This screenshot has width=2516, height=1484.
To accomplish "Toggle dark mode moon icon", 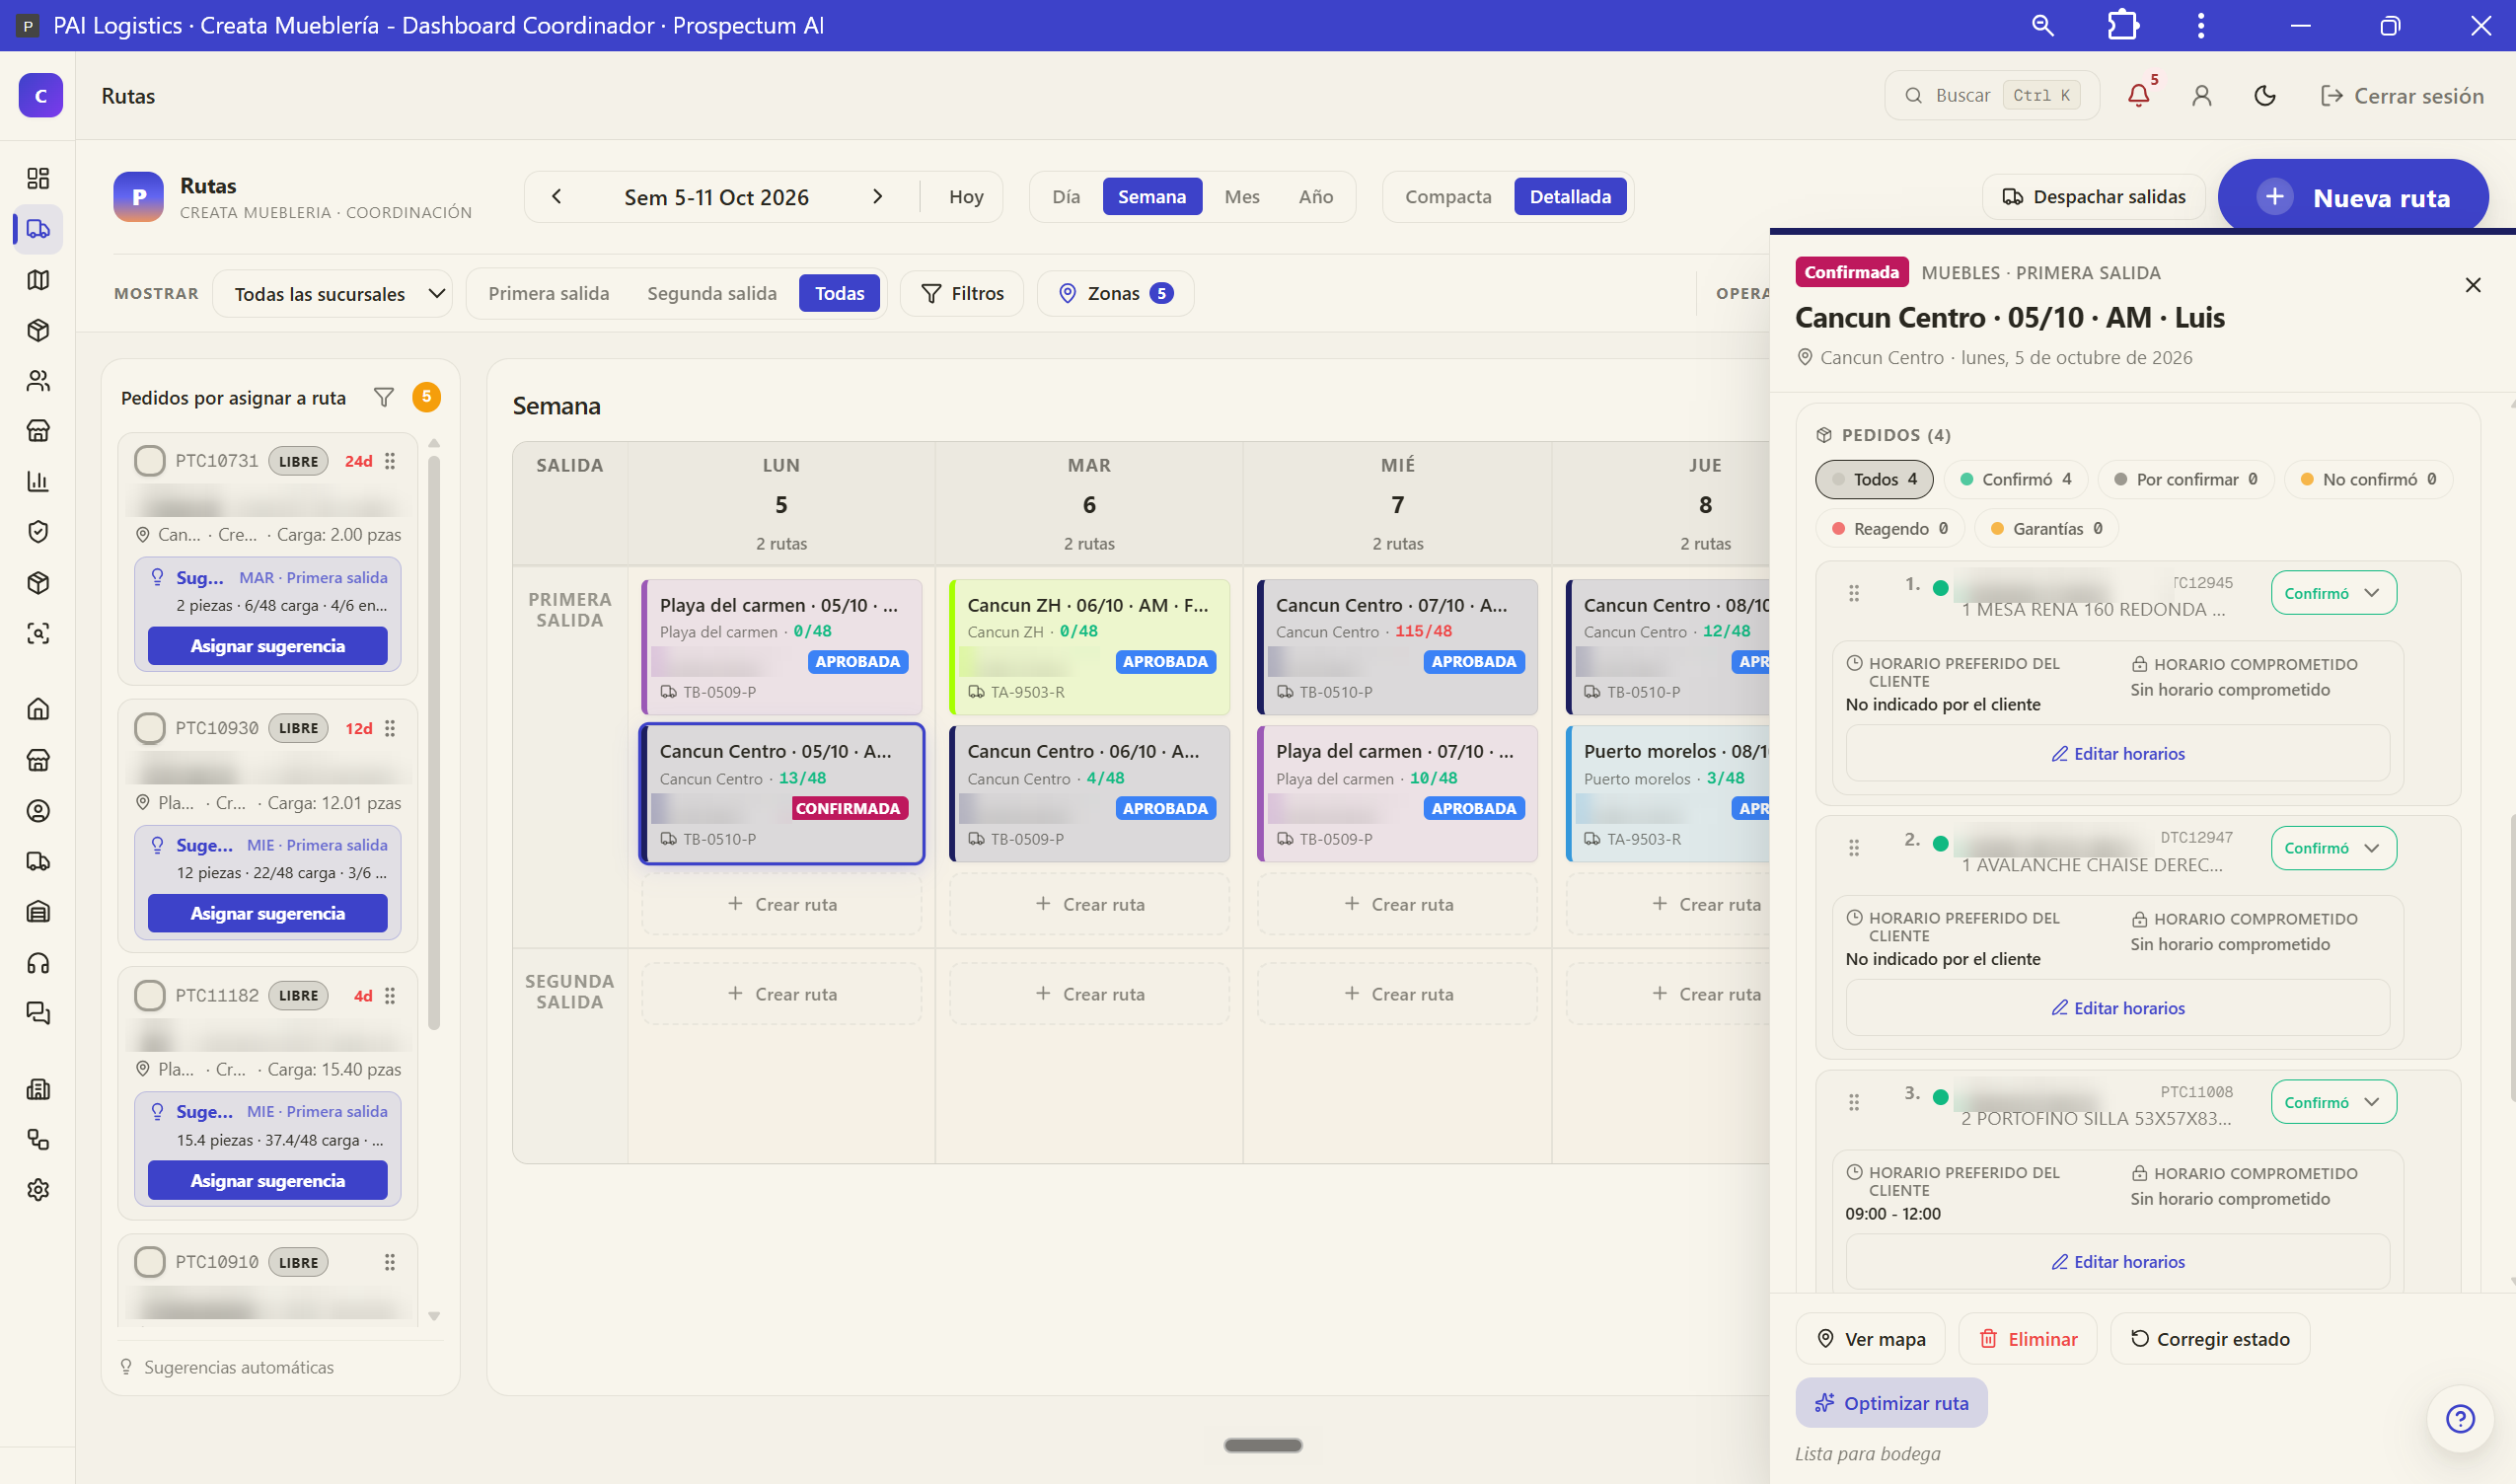I will click(x=2265, y=95).
